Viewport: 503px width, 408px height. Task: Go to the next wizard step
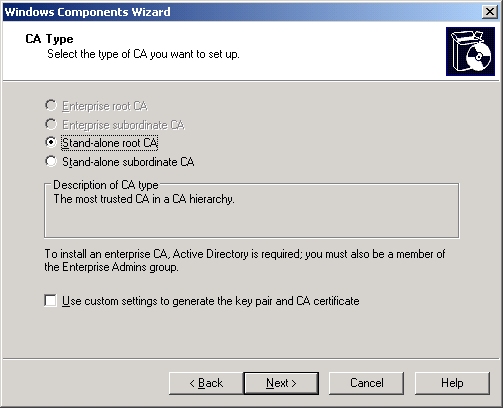point(281,383)
